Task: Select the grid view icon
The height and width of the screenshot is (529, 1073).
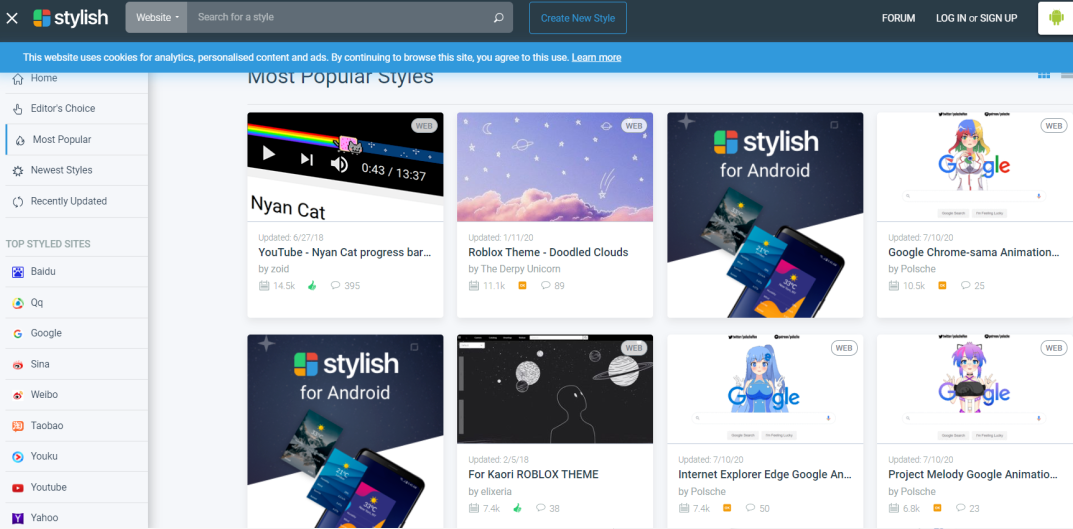Action: [x=1044, y=75]
